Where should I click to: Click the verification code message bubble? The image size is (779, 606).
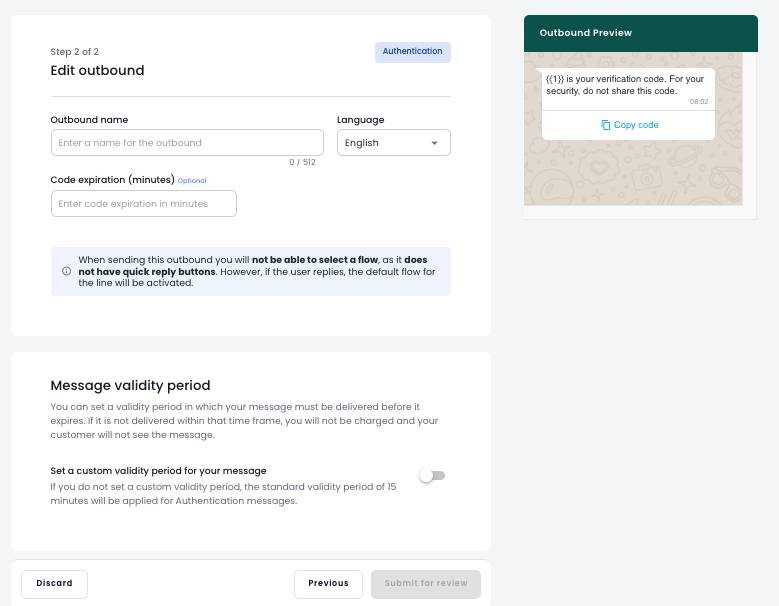point(625,85)
